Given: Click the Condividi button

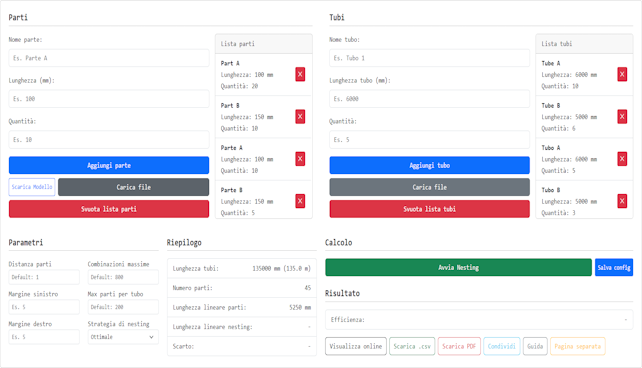Looking at the screenshot, I should point(502,346).
